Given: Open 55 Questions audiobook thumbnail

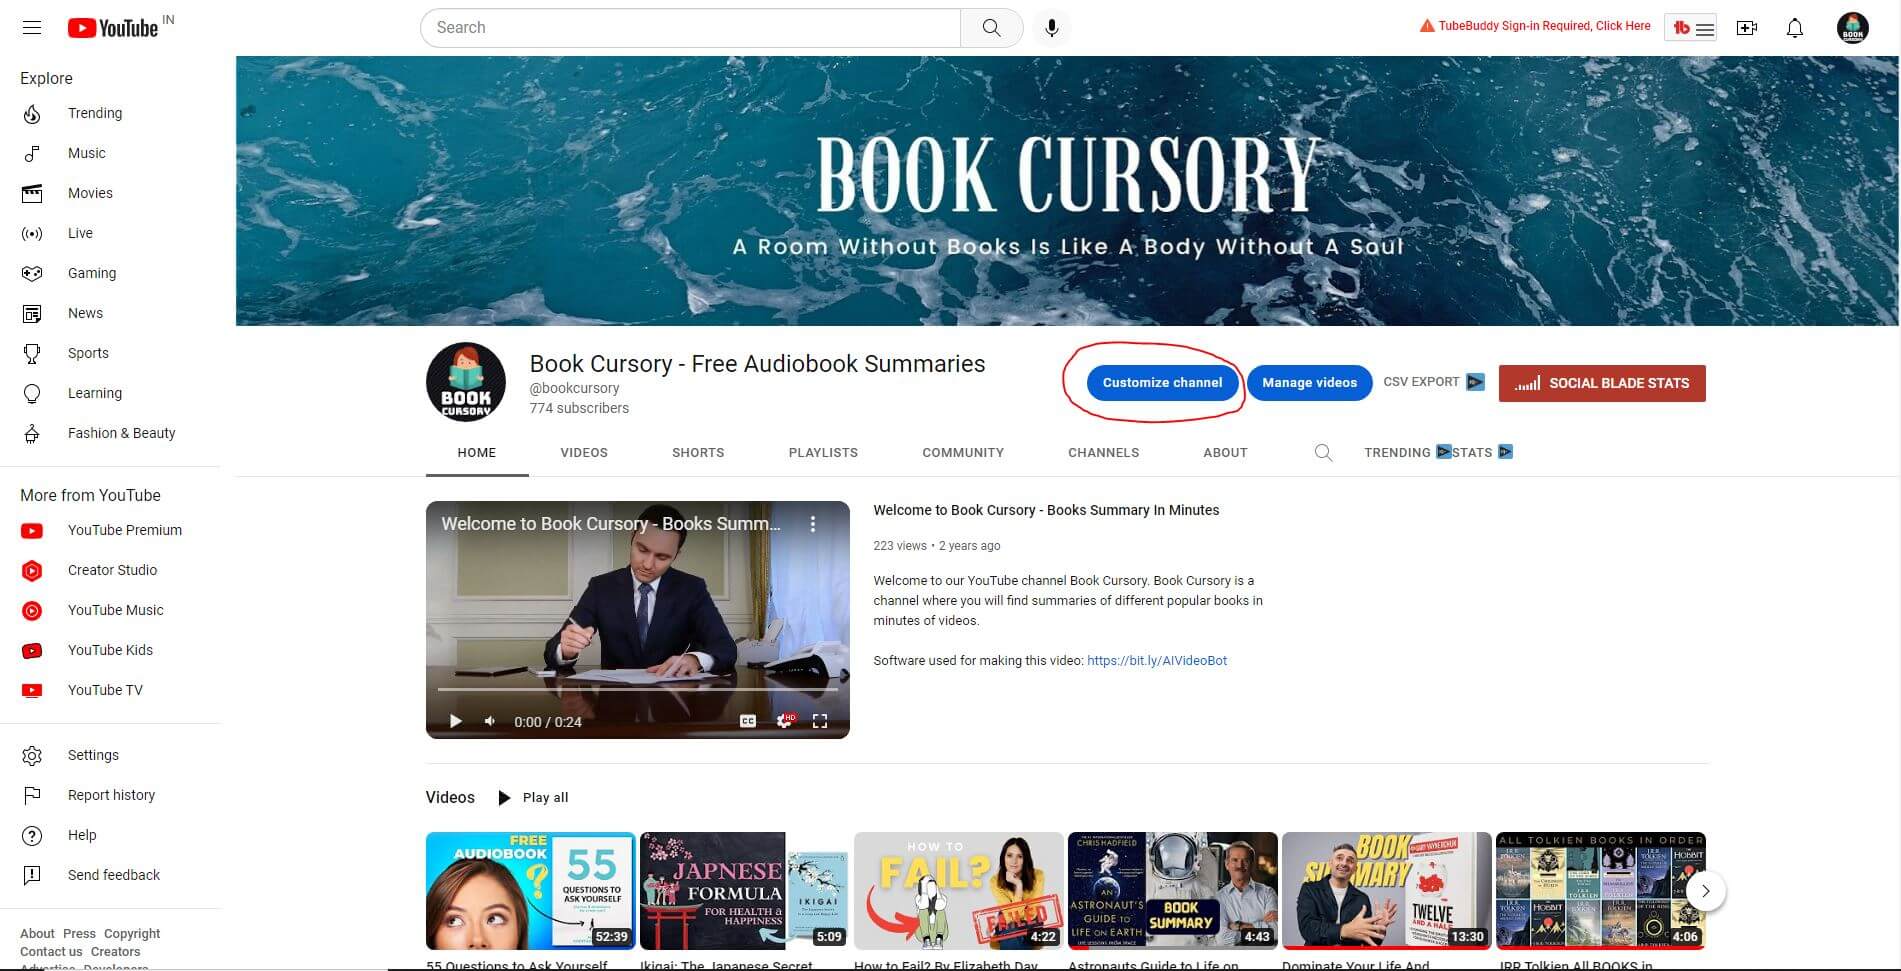Looking at the screenshot, I should click(530, 890).
